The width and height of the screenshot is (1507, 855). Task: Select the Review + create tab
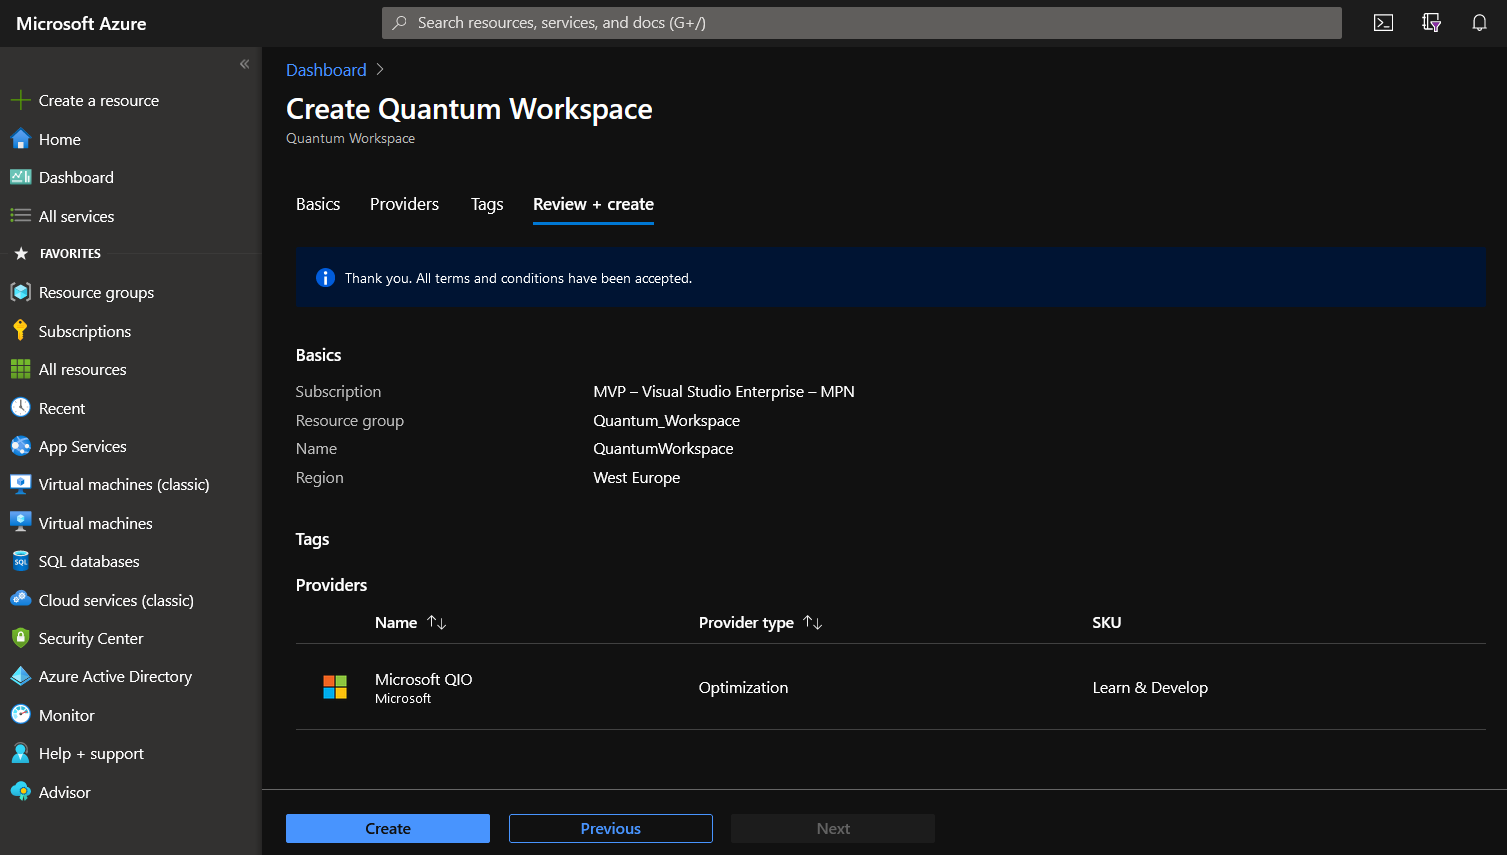pyautogui.click(x=593, y=204)
